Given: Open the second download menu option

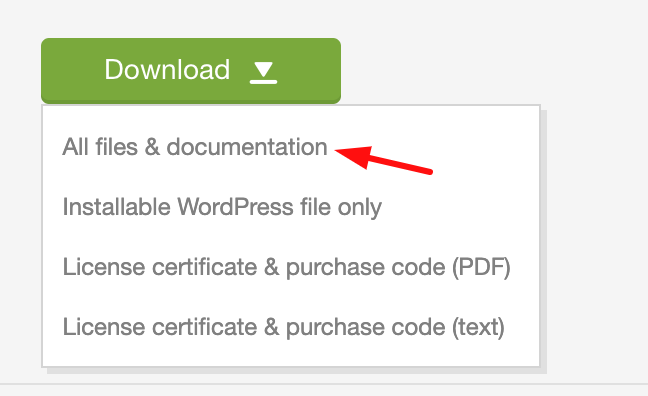Looking at the screenshot, I should point(222,207).
